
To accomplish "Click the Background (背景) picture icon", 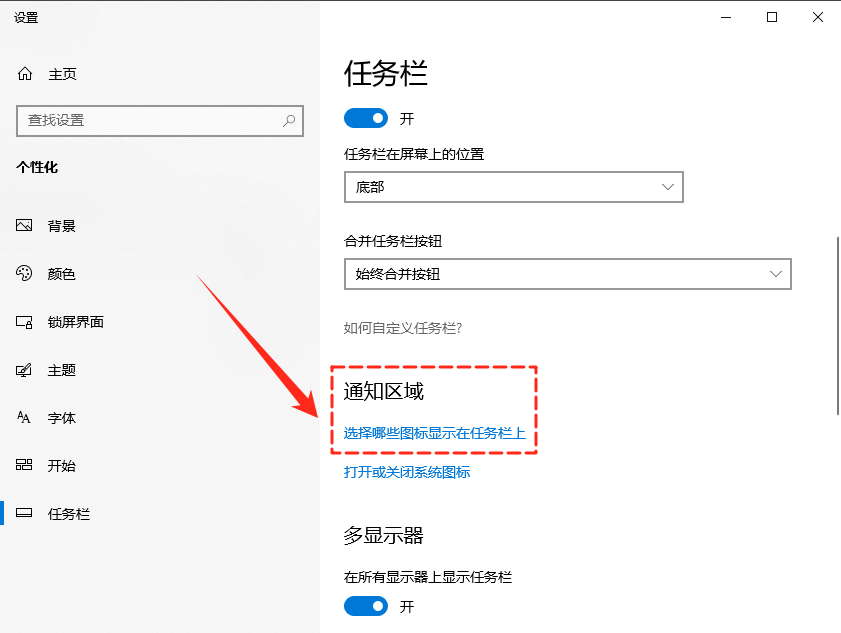I will click(x=25, y=226).
